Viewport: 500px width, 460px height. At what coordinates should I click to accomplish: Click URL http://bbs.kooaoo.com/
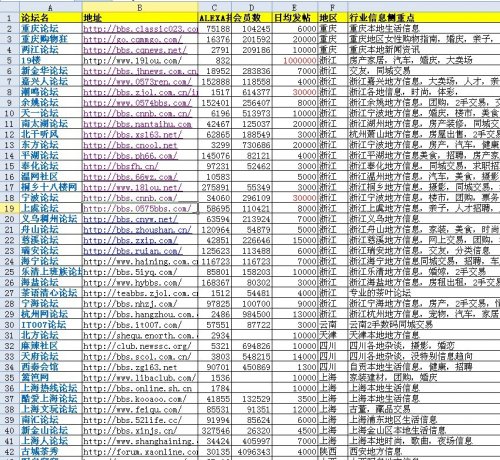(x=135, y=399)
